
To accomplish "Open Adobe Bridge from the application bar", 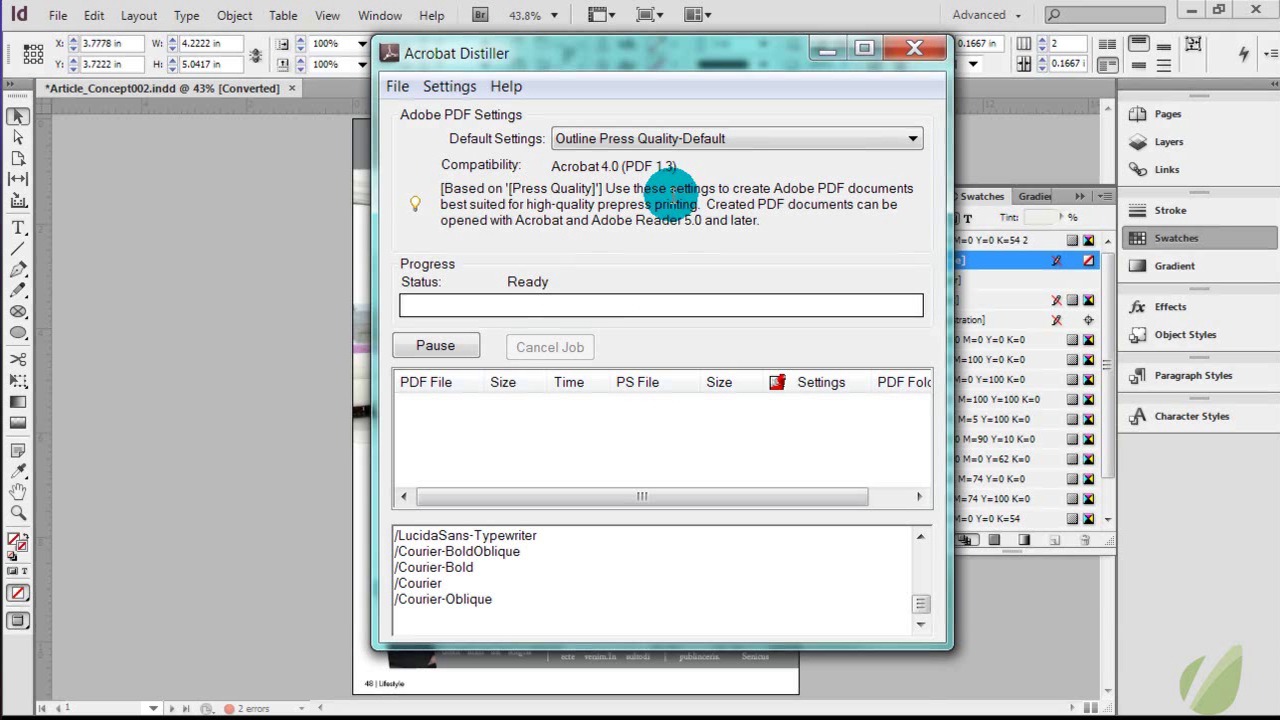I will pos(480,15).
